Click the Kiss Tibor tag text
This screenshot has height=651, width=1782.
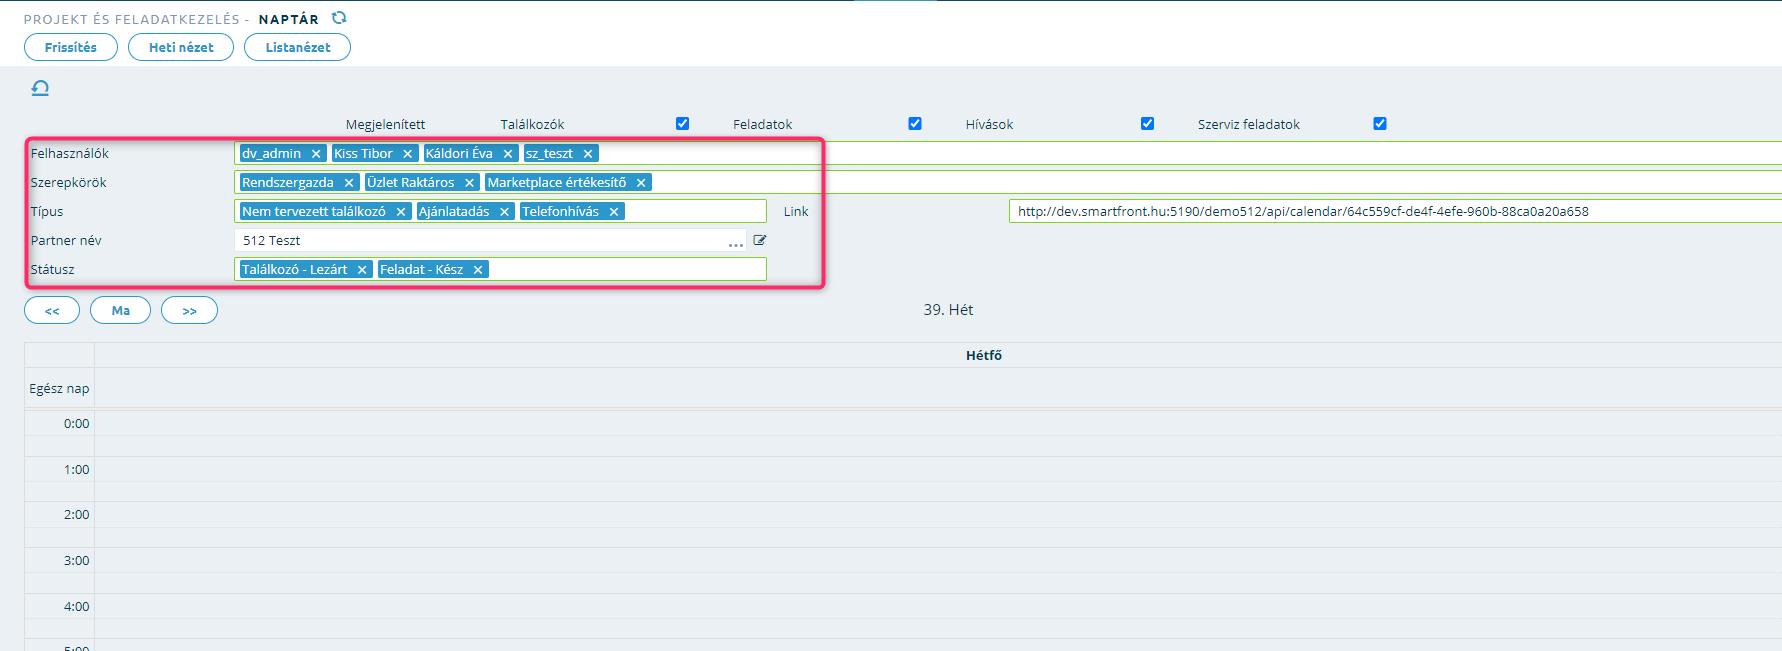coord(363,154)
